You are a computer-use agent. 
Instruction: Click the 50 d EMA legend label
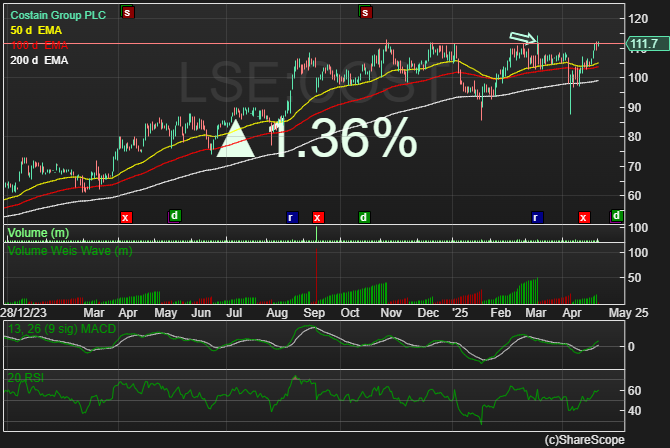point(36,30)
